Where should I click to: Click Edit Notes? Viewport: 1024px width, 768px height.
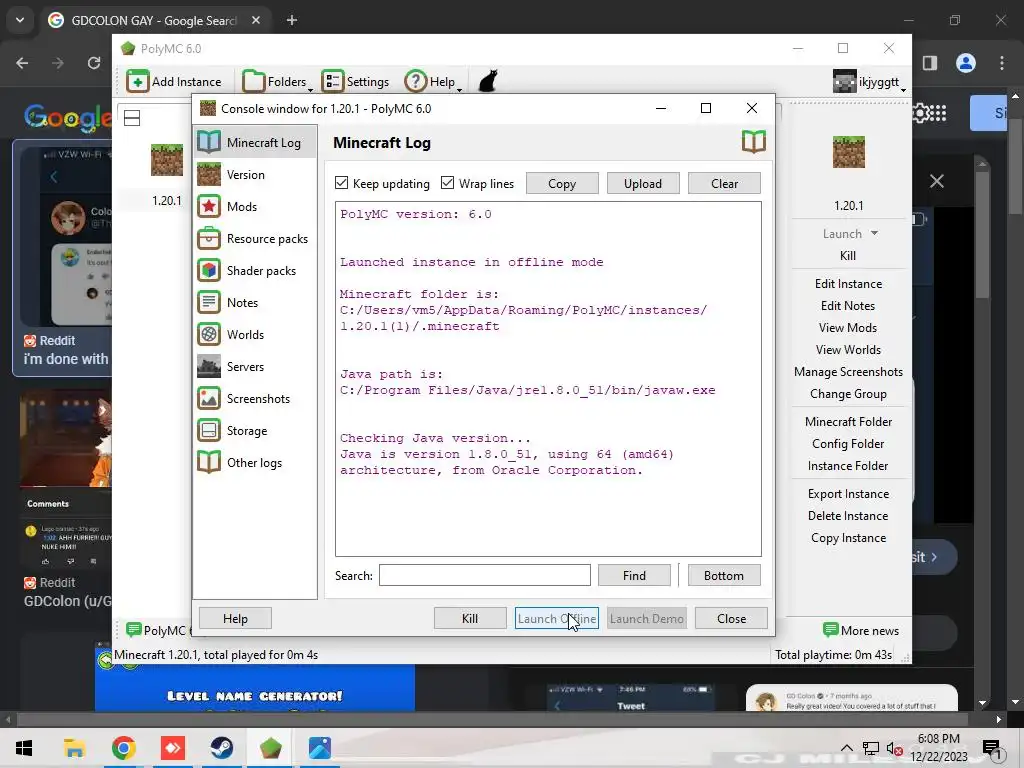click(848, 306)
